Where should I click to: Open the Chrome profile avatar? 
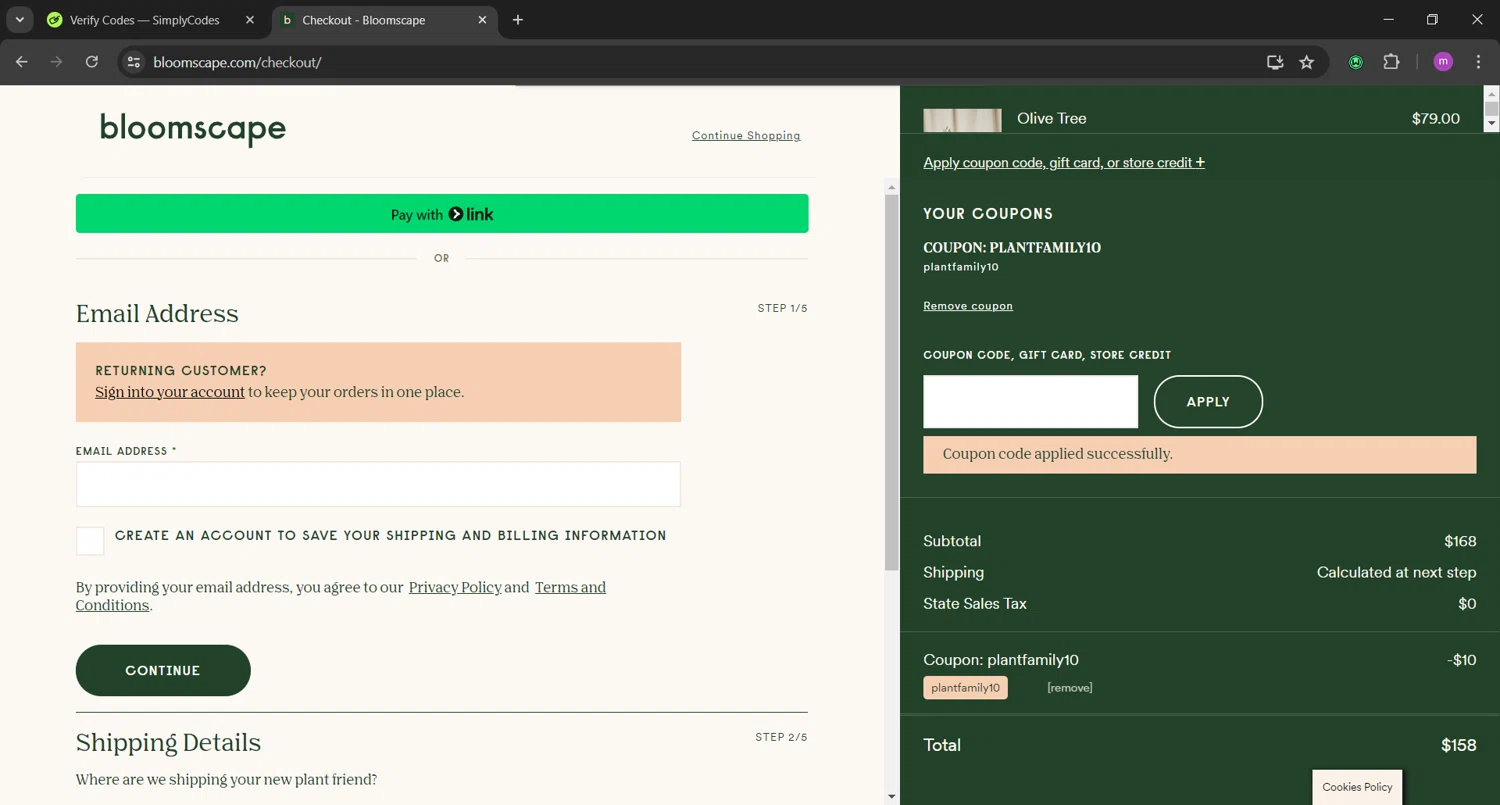click(x=1442, y=62)
